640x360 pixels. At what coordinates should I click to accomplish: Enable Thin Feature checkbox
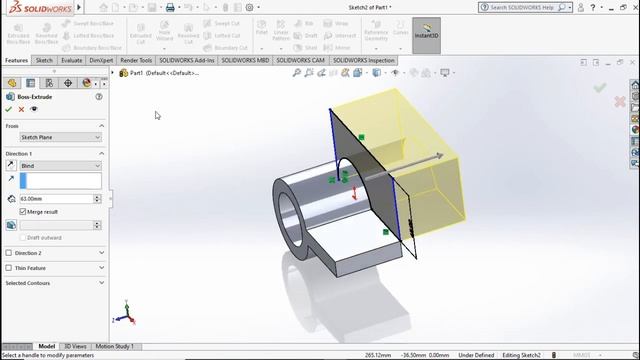click(9, 268)
